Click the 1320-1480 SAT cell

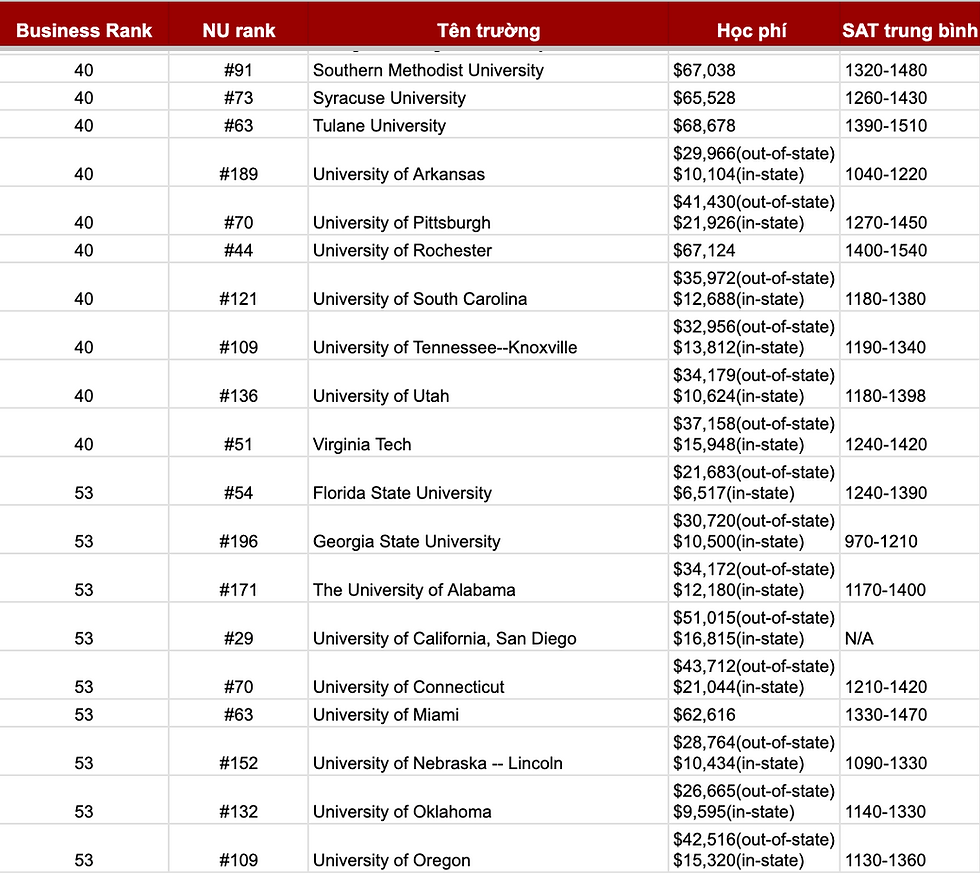point(910,69)
